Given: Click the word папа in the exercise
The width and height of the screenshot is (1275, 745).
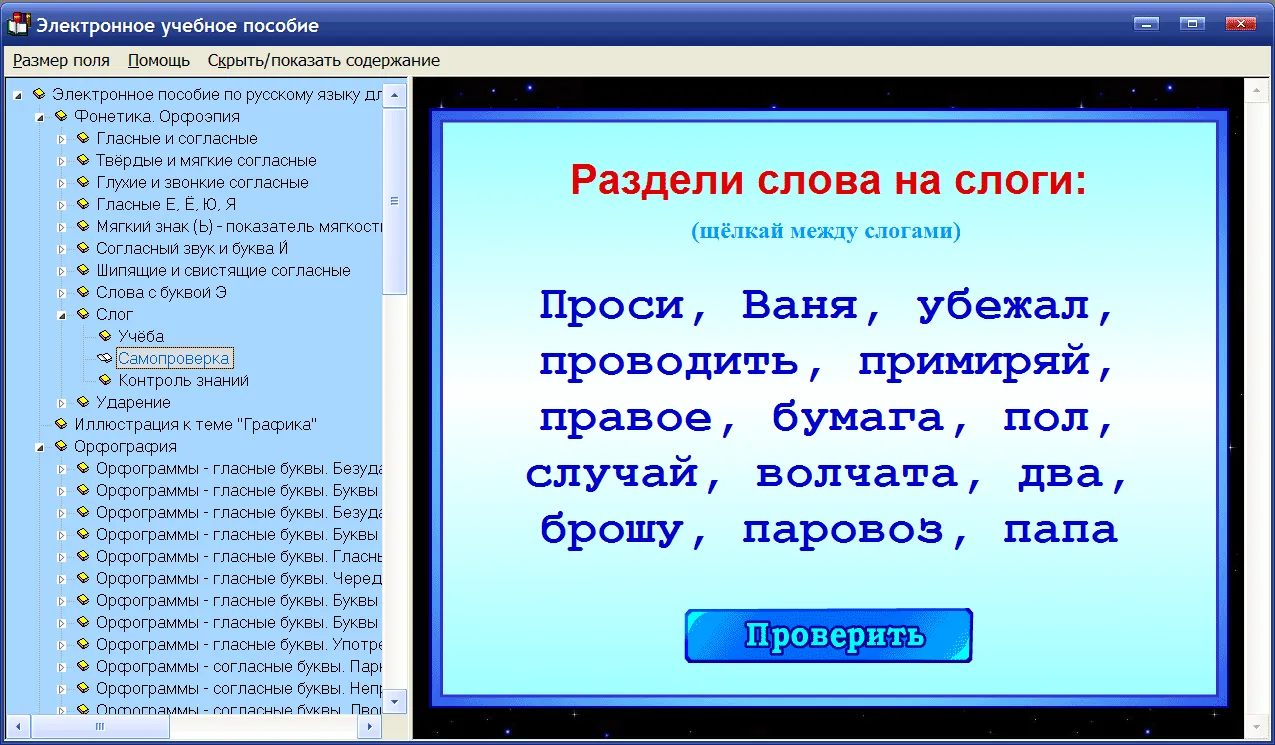Looking at the screenshot, I should [1061, 530].
